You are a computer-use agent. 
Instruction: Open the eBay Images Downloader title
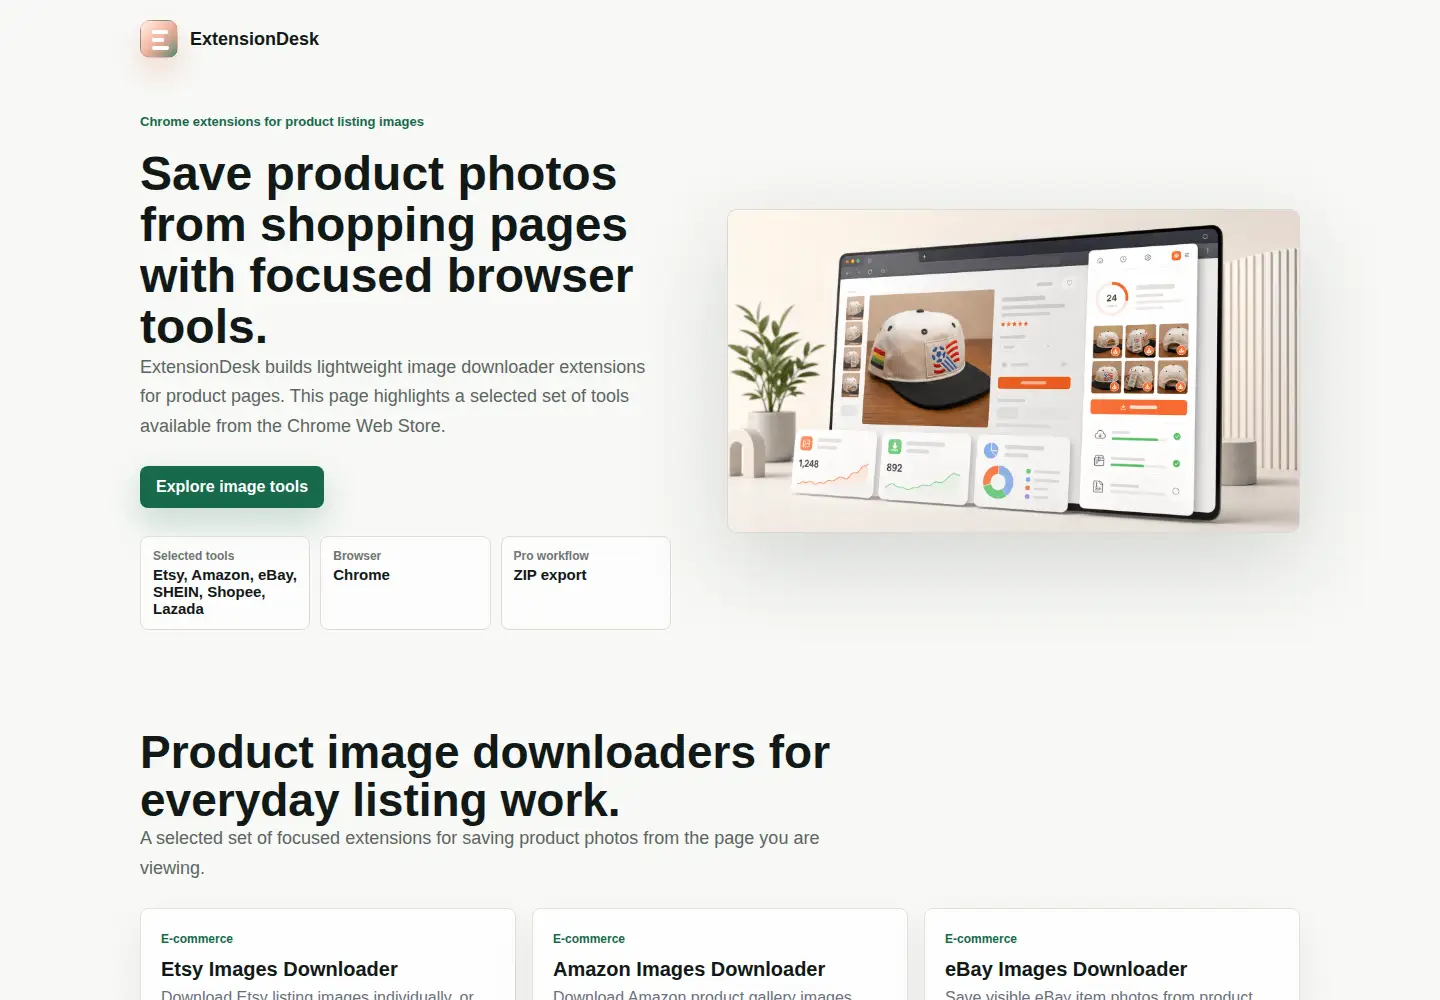(x=1066, y=969)
